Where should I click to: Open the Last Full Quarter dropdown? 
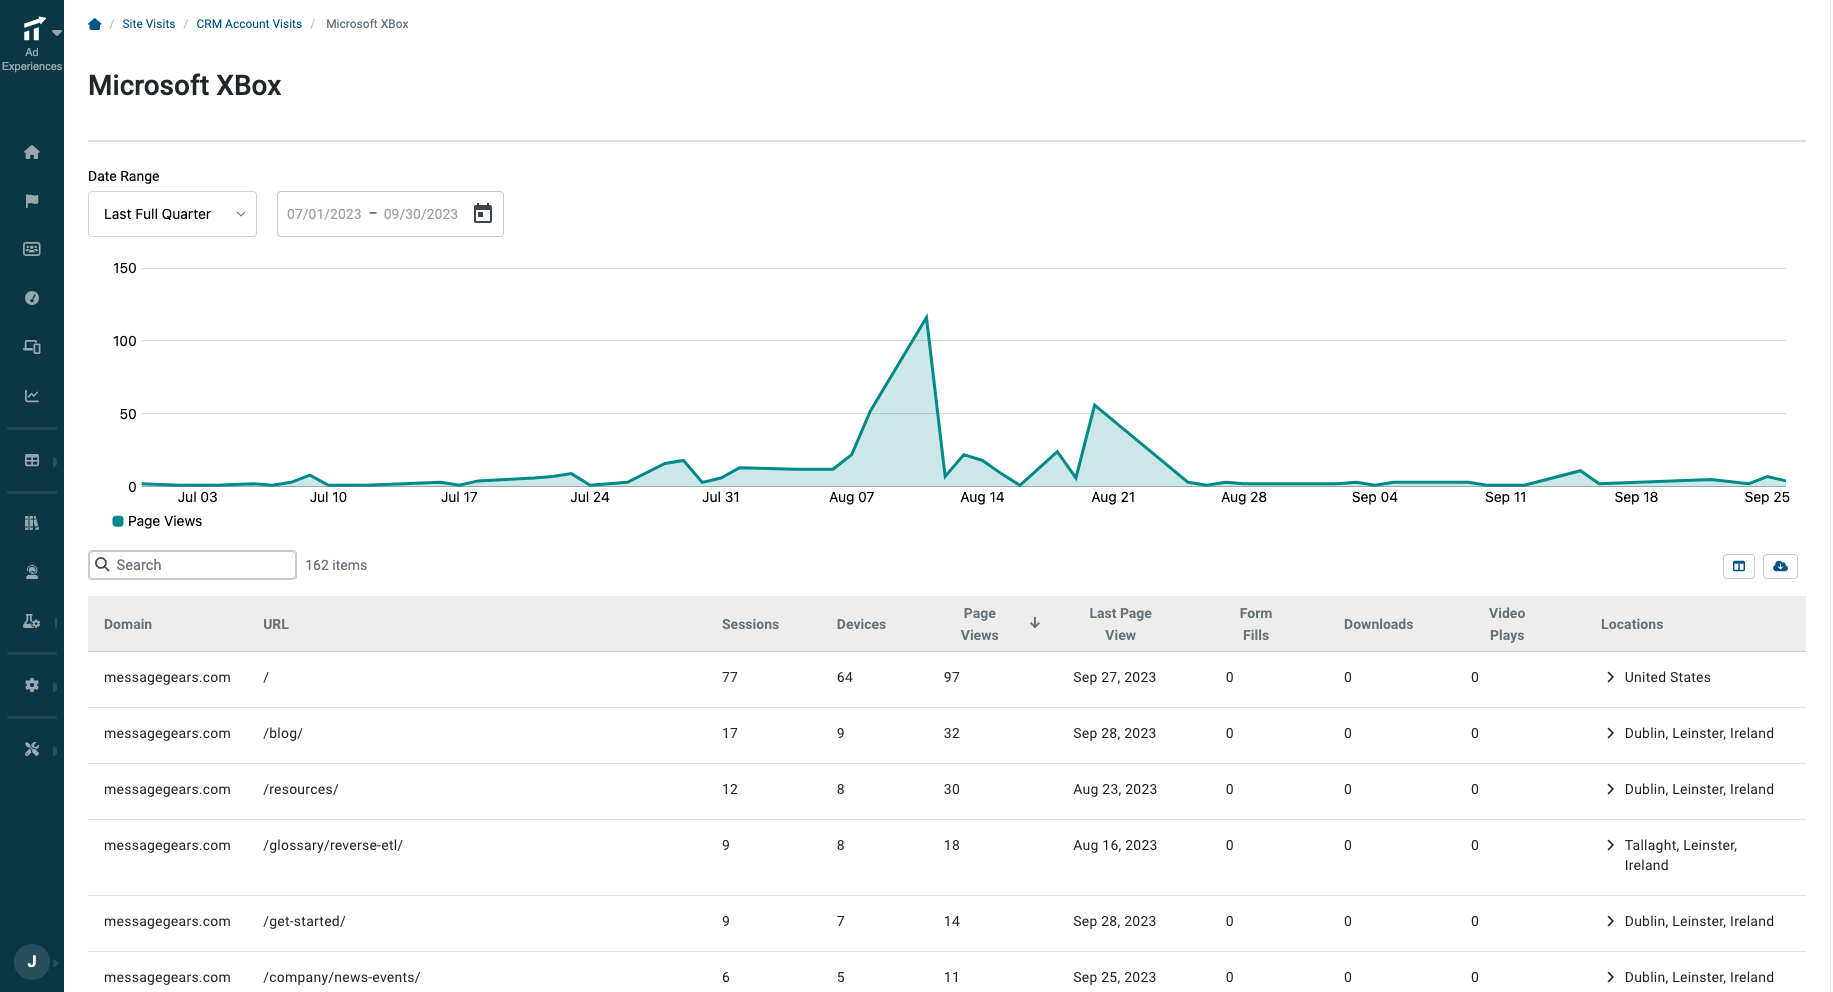click(x=172, y=214)
